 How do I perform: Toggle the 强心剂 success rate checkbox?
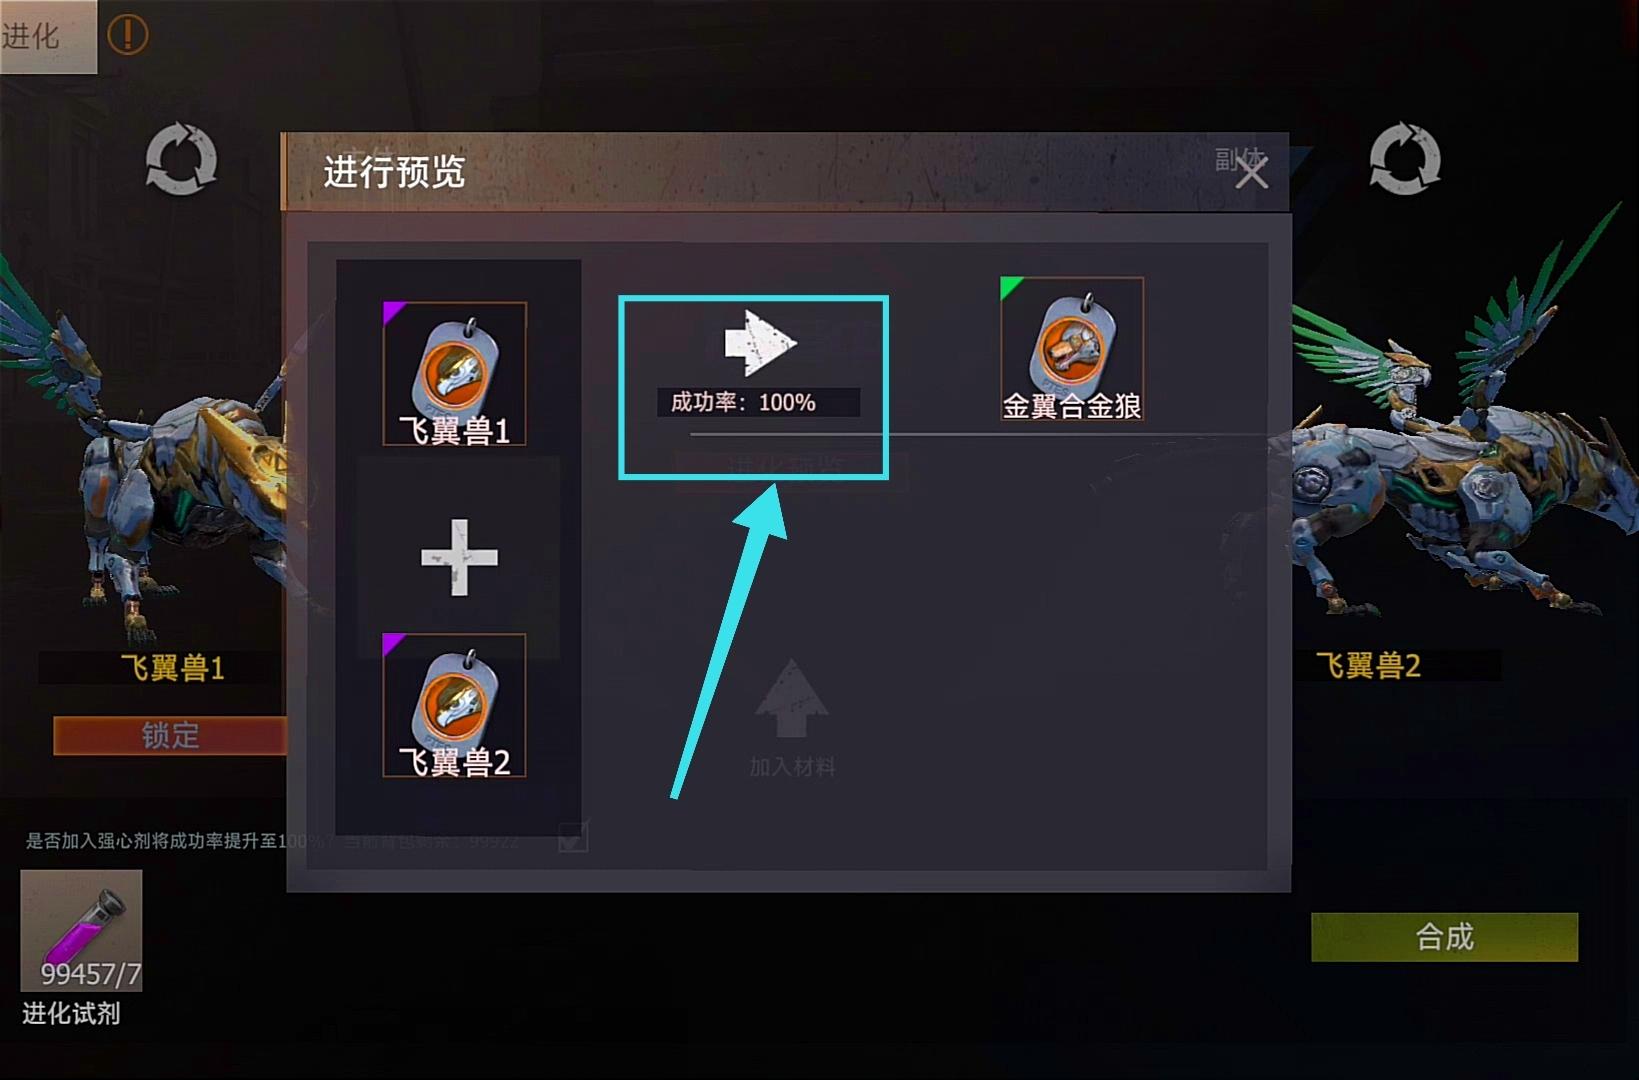pyautogui.click(x=573, y=836)
